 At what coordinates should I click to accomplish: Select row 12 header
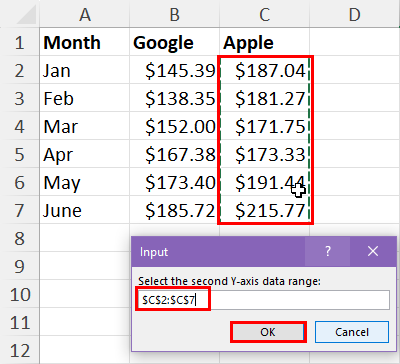pyautogui.click(x=20, y=351)
